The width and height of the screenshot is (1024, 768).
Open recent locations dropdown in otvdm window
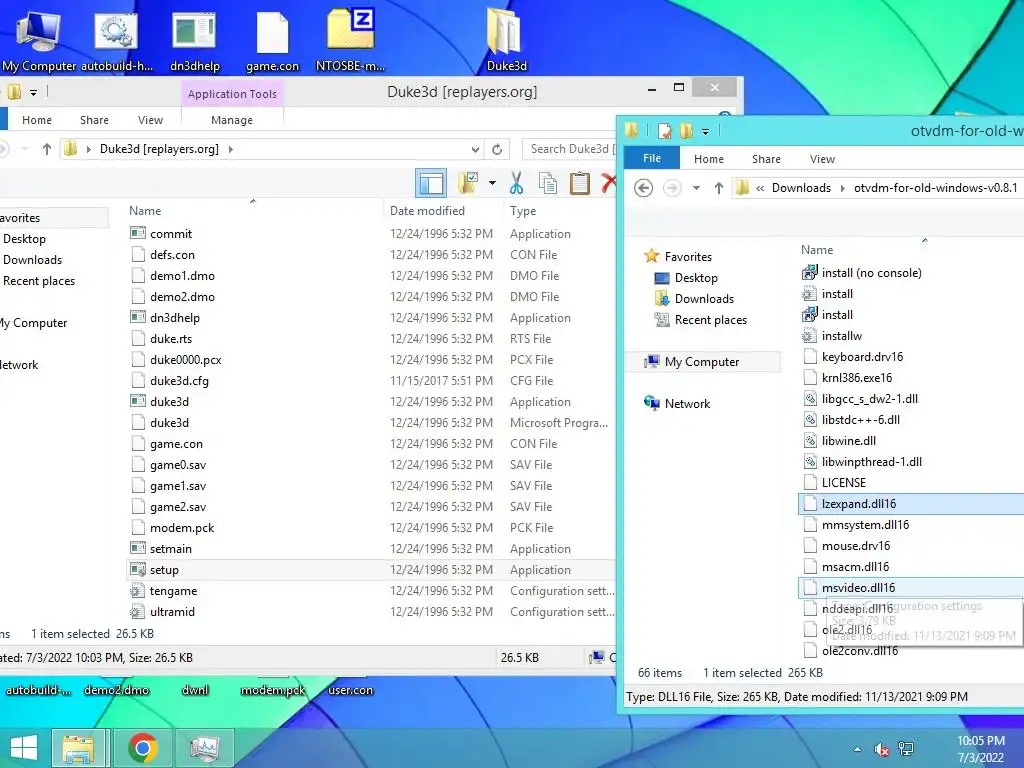coord(696,188)
